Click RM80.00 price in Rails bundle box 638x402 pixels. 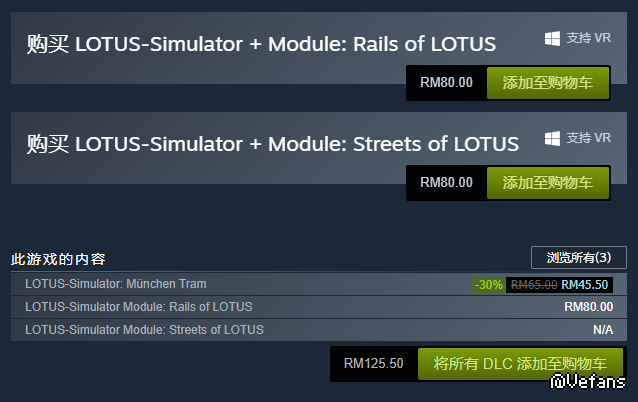coord(446,83)
